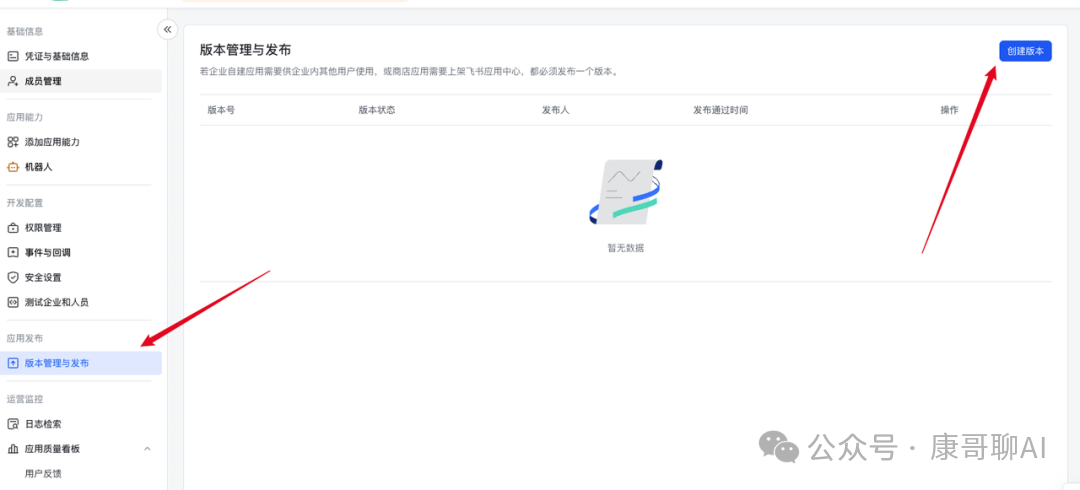Click the 凭证与基础信息 icon
The width and height of the screenshot is (1080, 490).
pos(12,57)
